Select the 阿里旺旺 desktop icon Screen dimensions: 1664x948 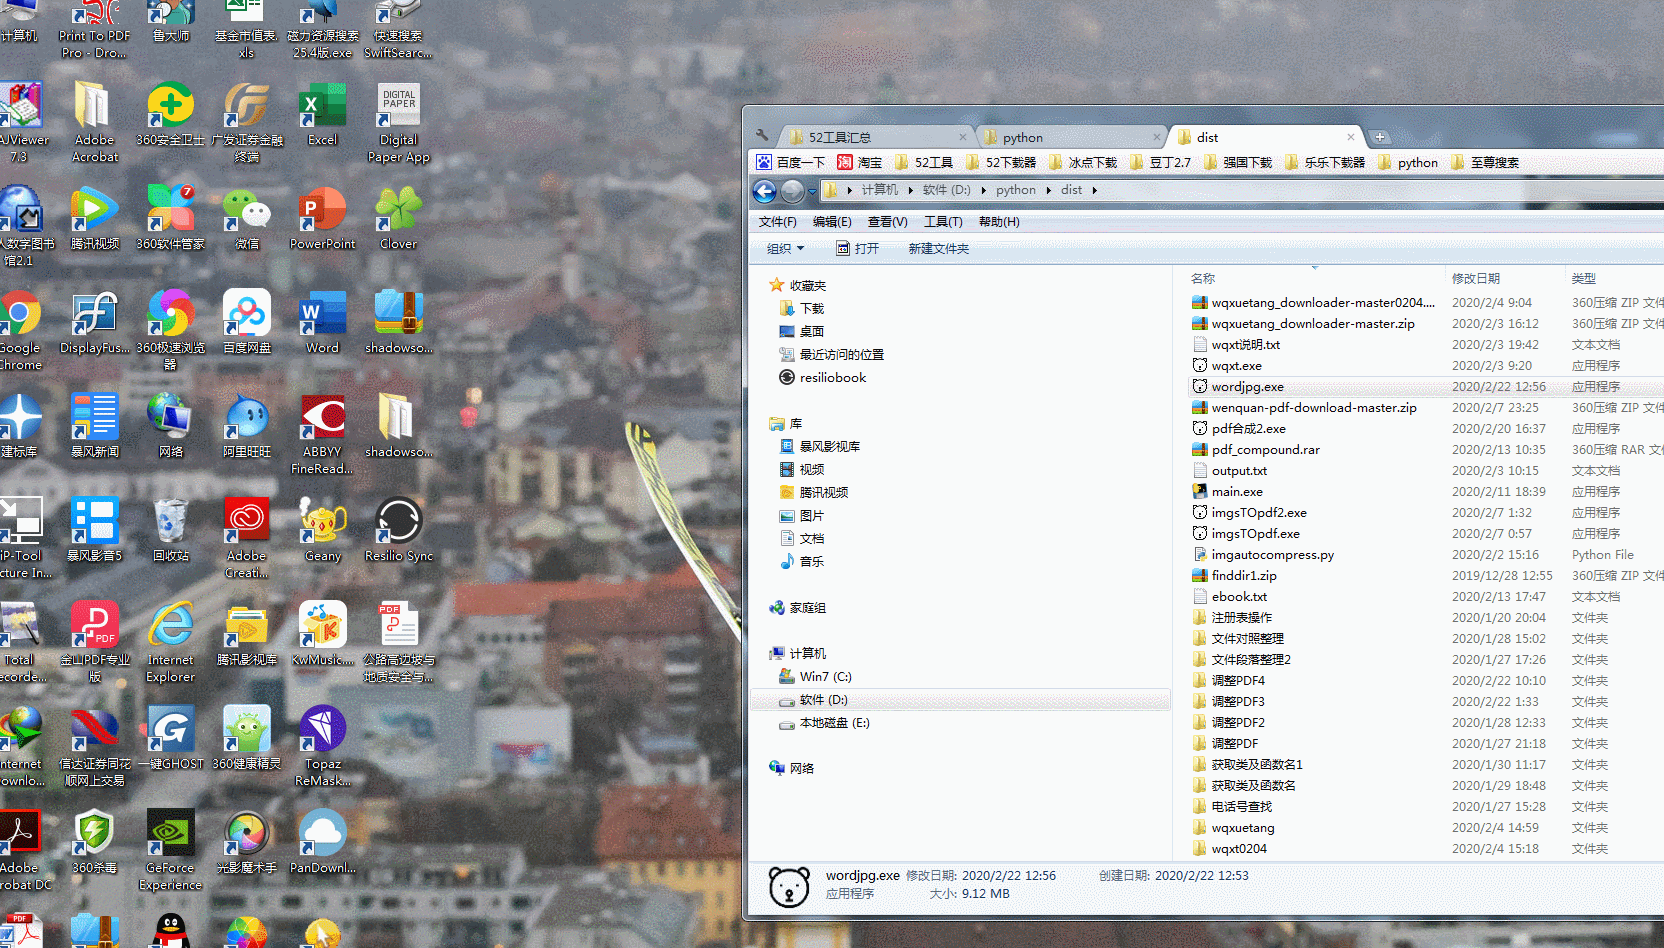[x=246, y=427]
